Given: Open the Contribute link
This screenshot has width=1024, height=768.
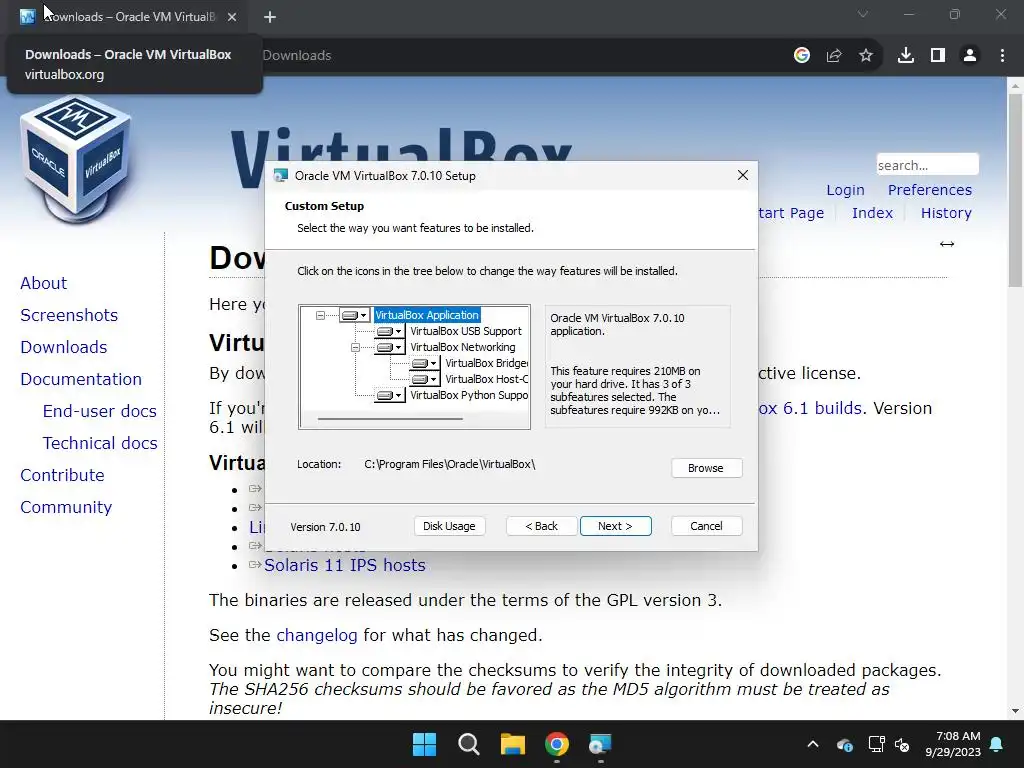Looking at the screenshot, I should [63, 475].
